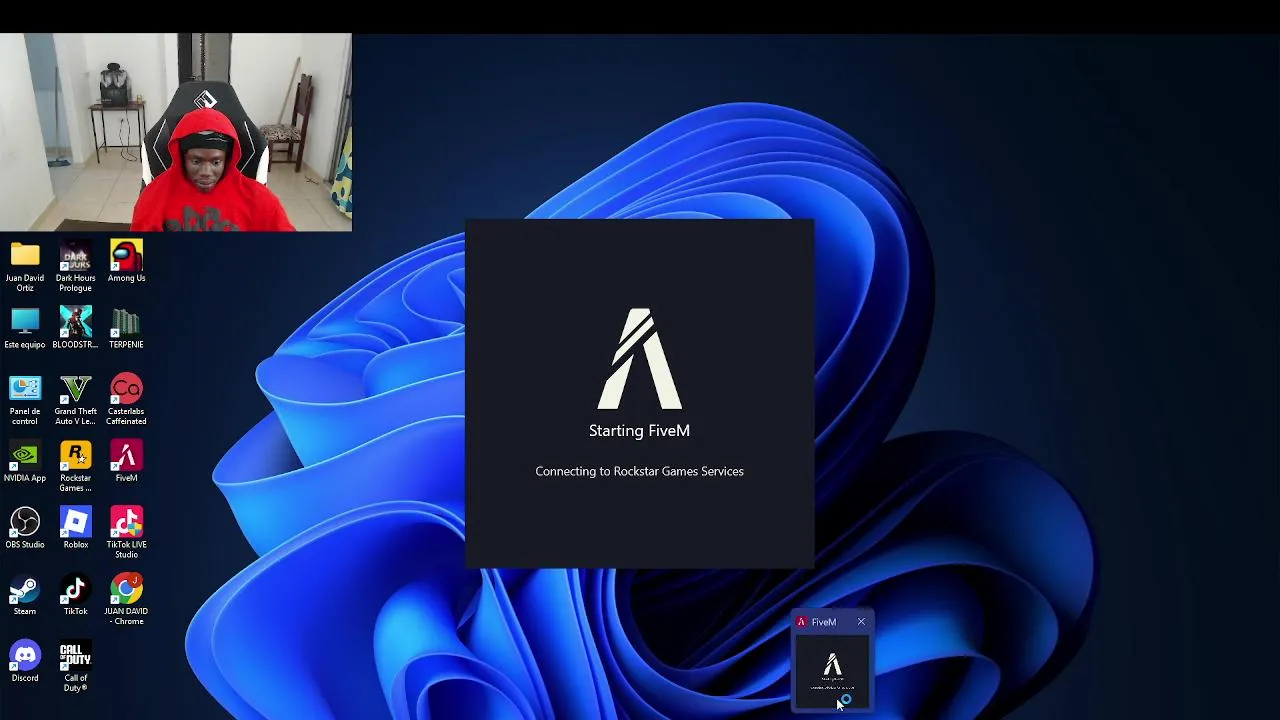
Task: Close the FiveM taskbar preview
Action: click(861, 622)
